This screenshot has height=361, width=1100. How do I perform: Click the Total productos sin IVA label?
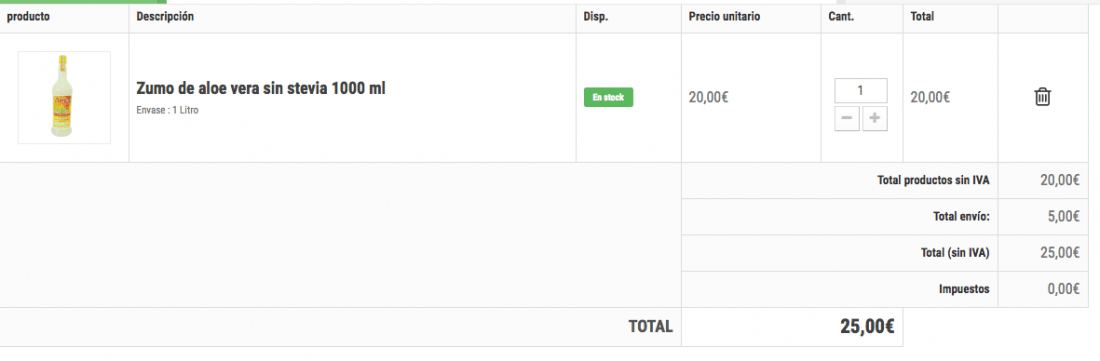point(933,180)
